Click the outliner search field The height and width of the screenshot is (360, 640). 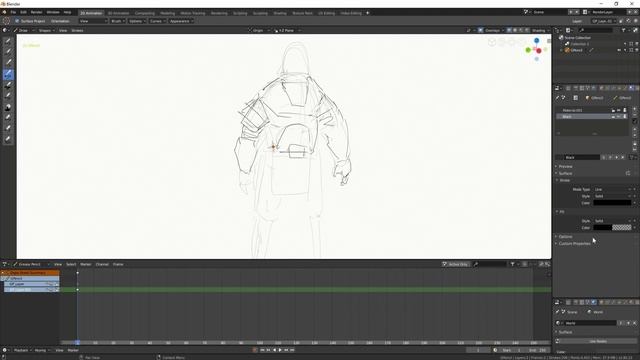click(596, 30)
